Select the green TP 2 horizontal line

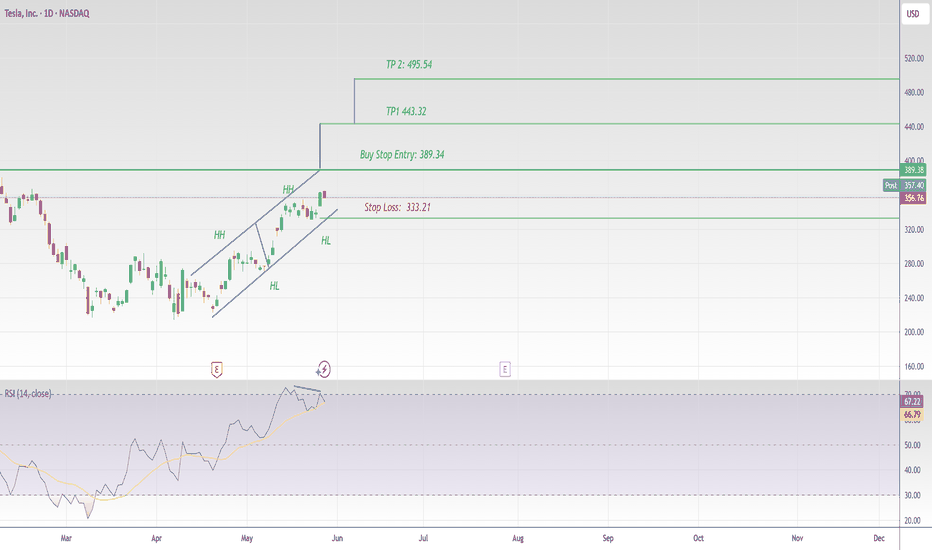pos(626,78)
